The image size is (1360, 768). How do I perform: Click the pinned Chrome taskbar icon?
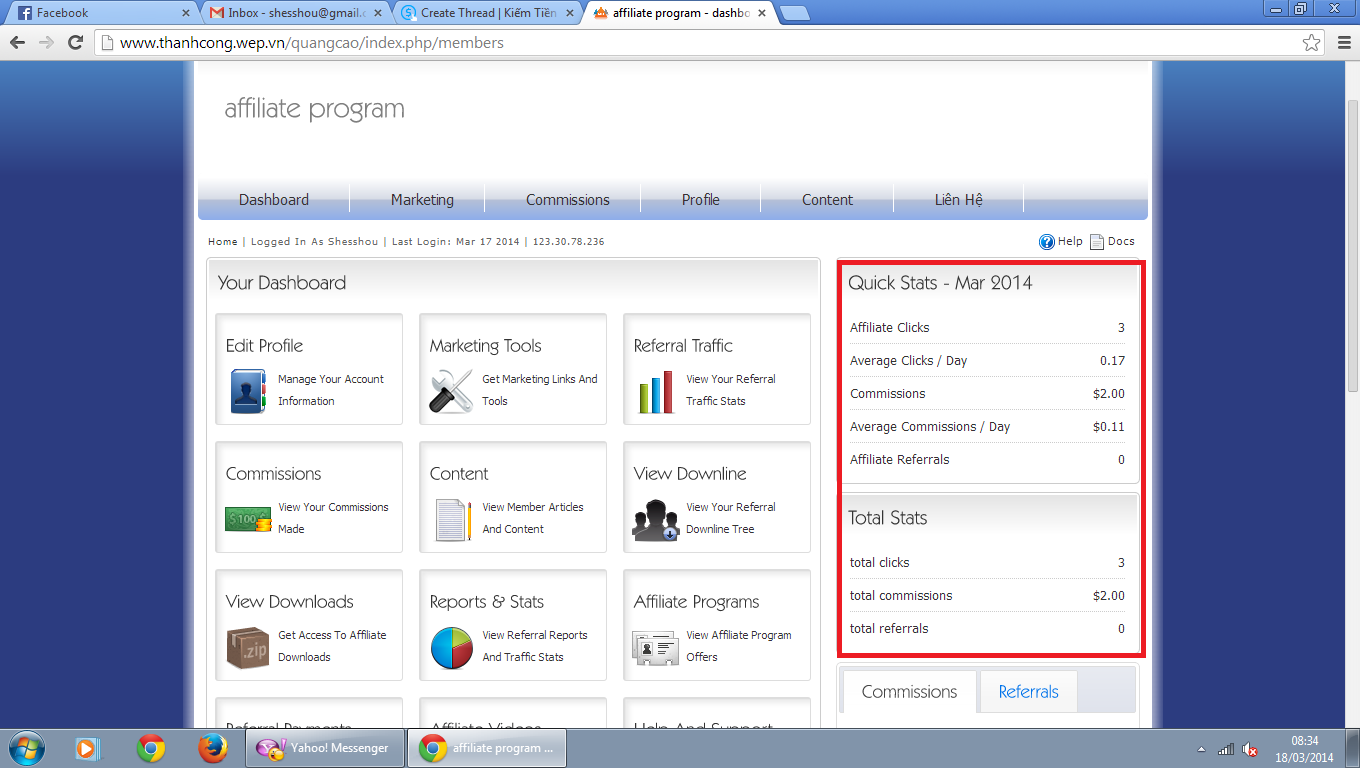[x=151, y=748]
